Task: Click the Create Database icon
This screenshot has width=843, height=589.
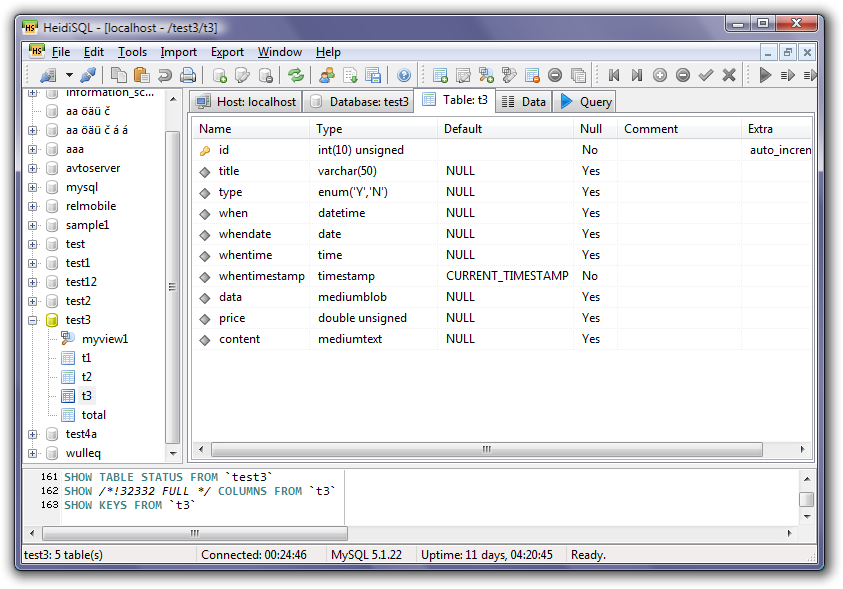Action: tap(220, 75)
